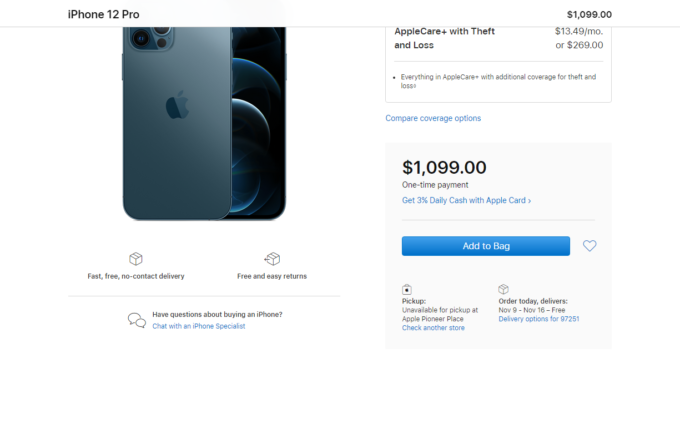Open Get 3% Daily Cash with Apple Card
The image size is (680, 424).
[466, 200]
